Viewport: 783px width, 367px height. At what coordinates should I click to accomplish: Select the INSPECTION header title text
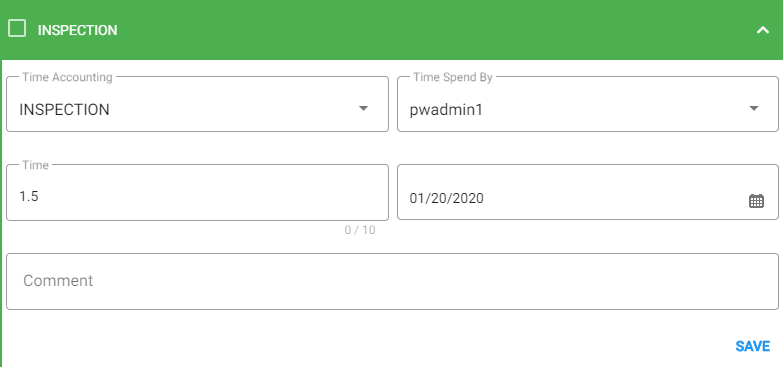pyautogui.click(x=77, y=30)
